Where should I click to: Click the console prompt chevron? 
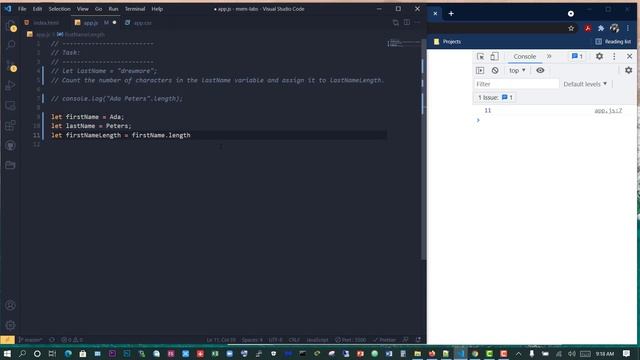478,120
